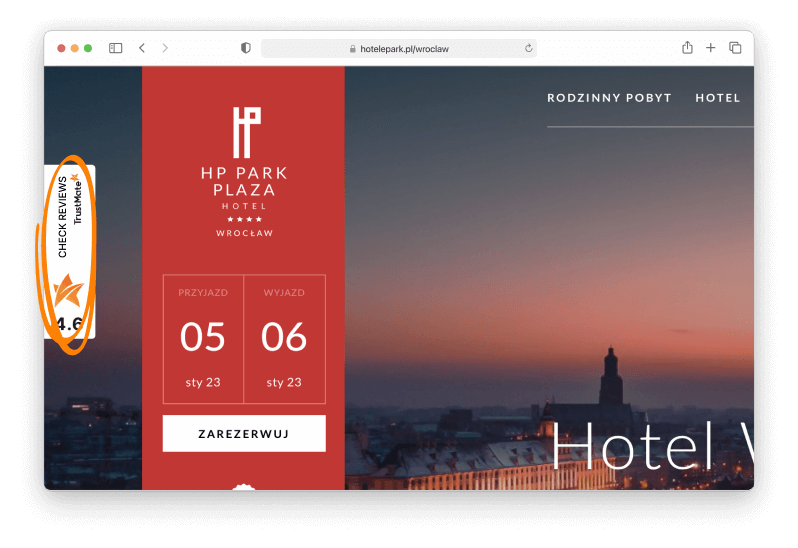The width and height of the screenshot is (798, 548).
Task: Show the tab overview icon
Action: tap(735, 48)
